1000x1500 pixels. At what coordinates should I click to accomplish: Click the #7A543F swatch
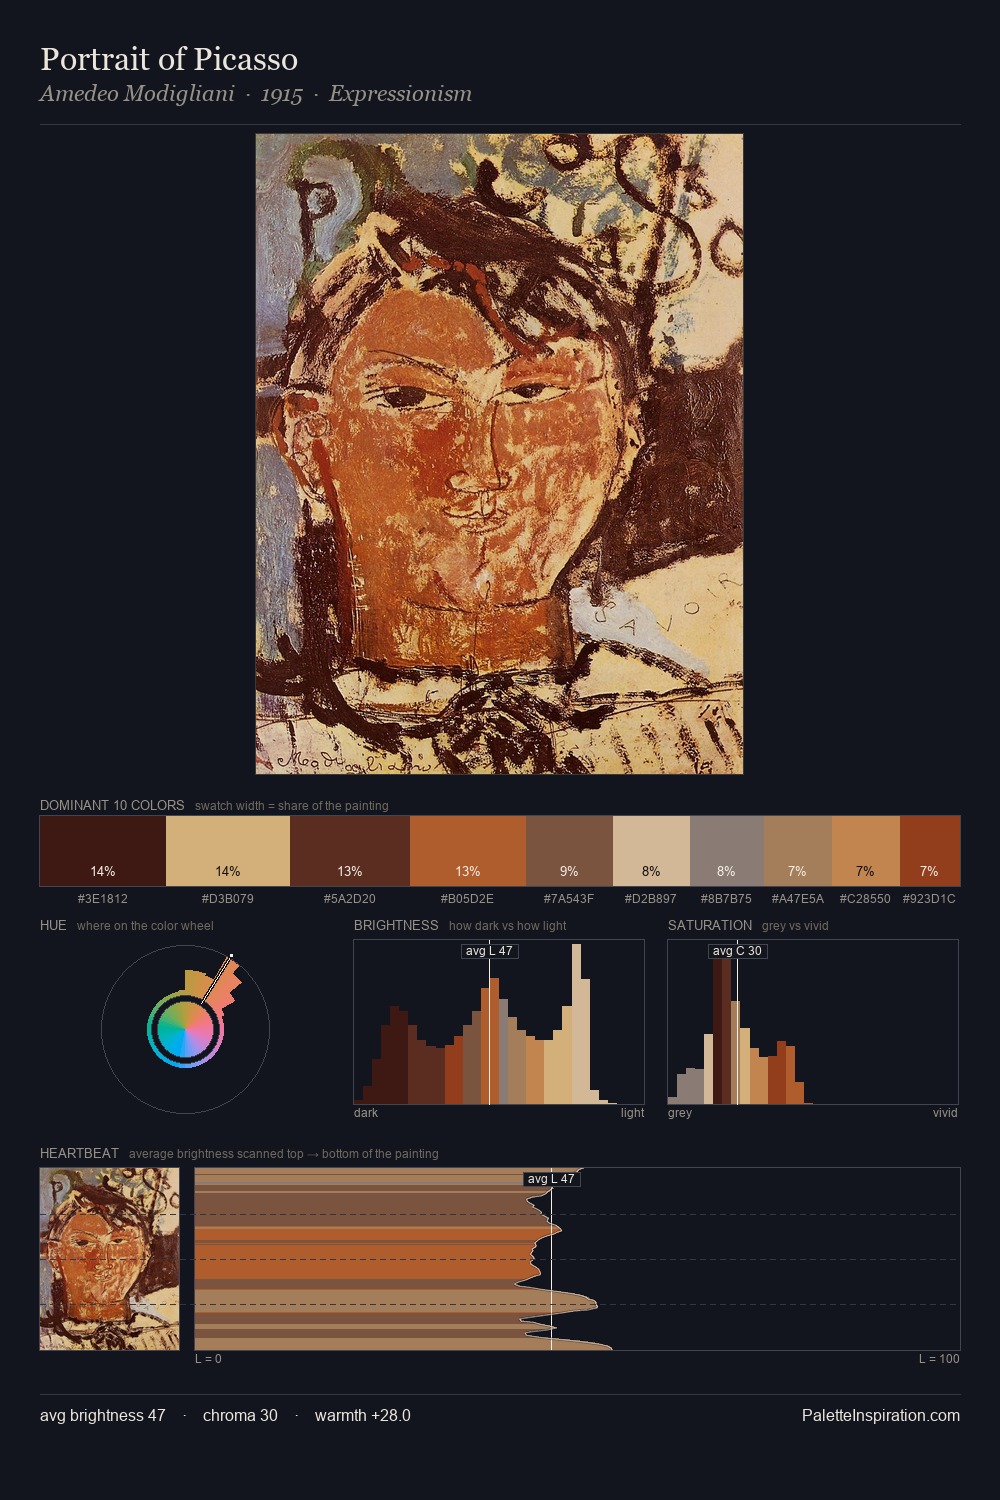point(569,851)
